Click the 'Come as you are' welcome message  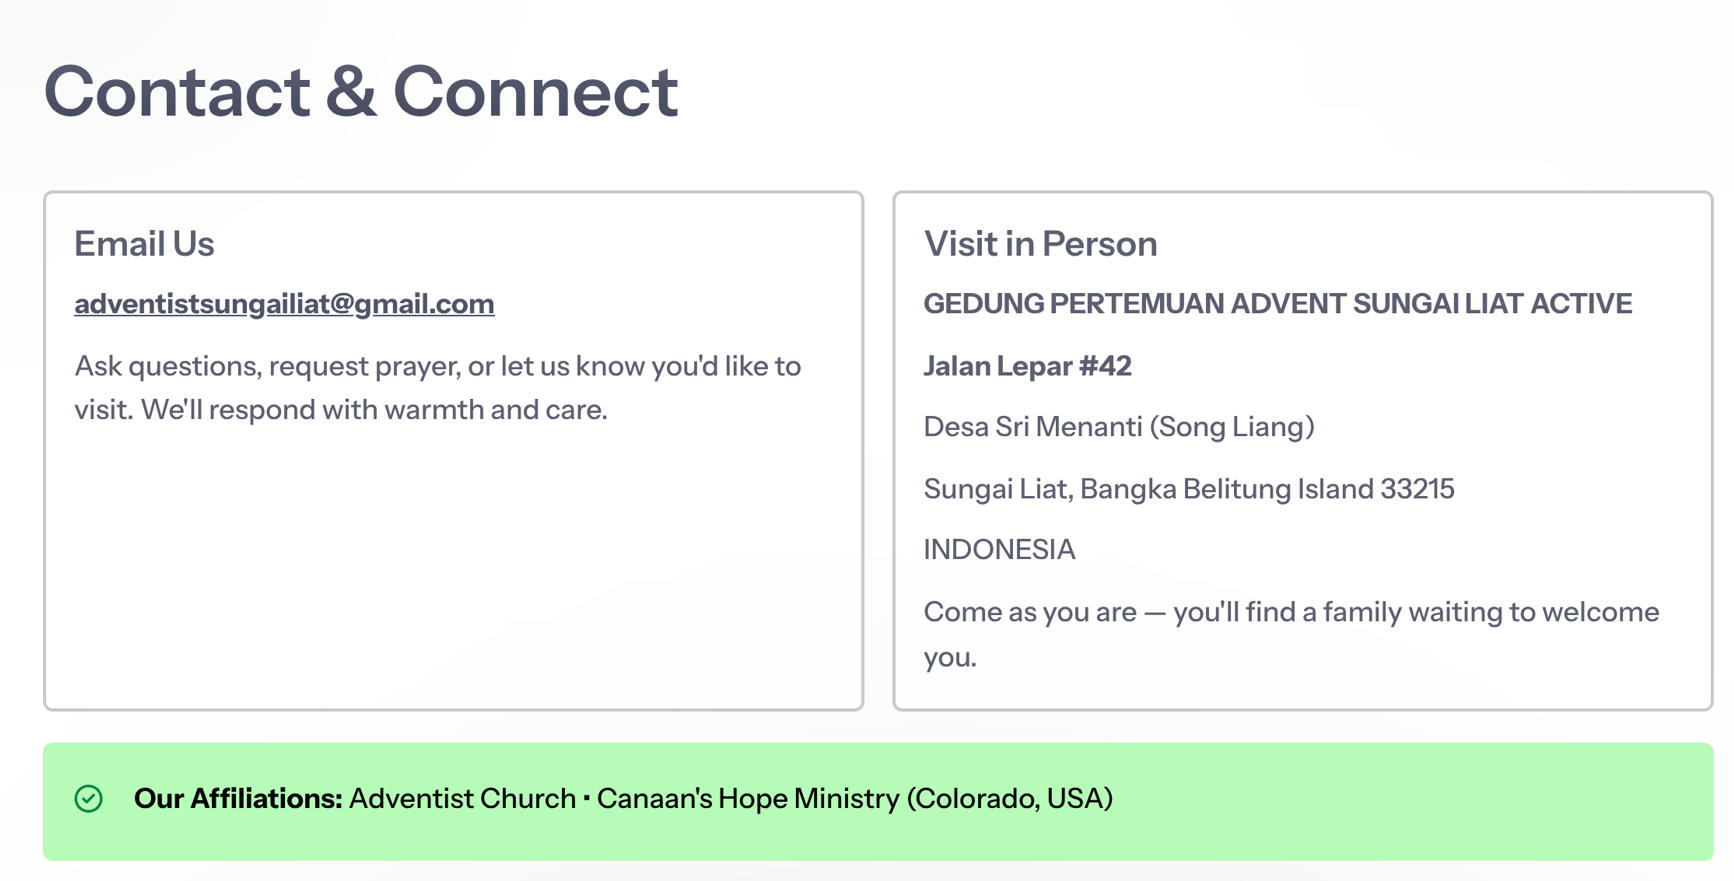coord(1291,634)
